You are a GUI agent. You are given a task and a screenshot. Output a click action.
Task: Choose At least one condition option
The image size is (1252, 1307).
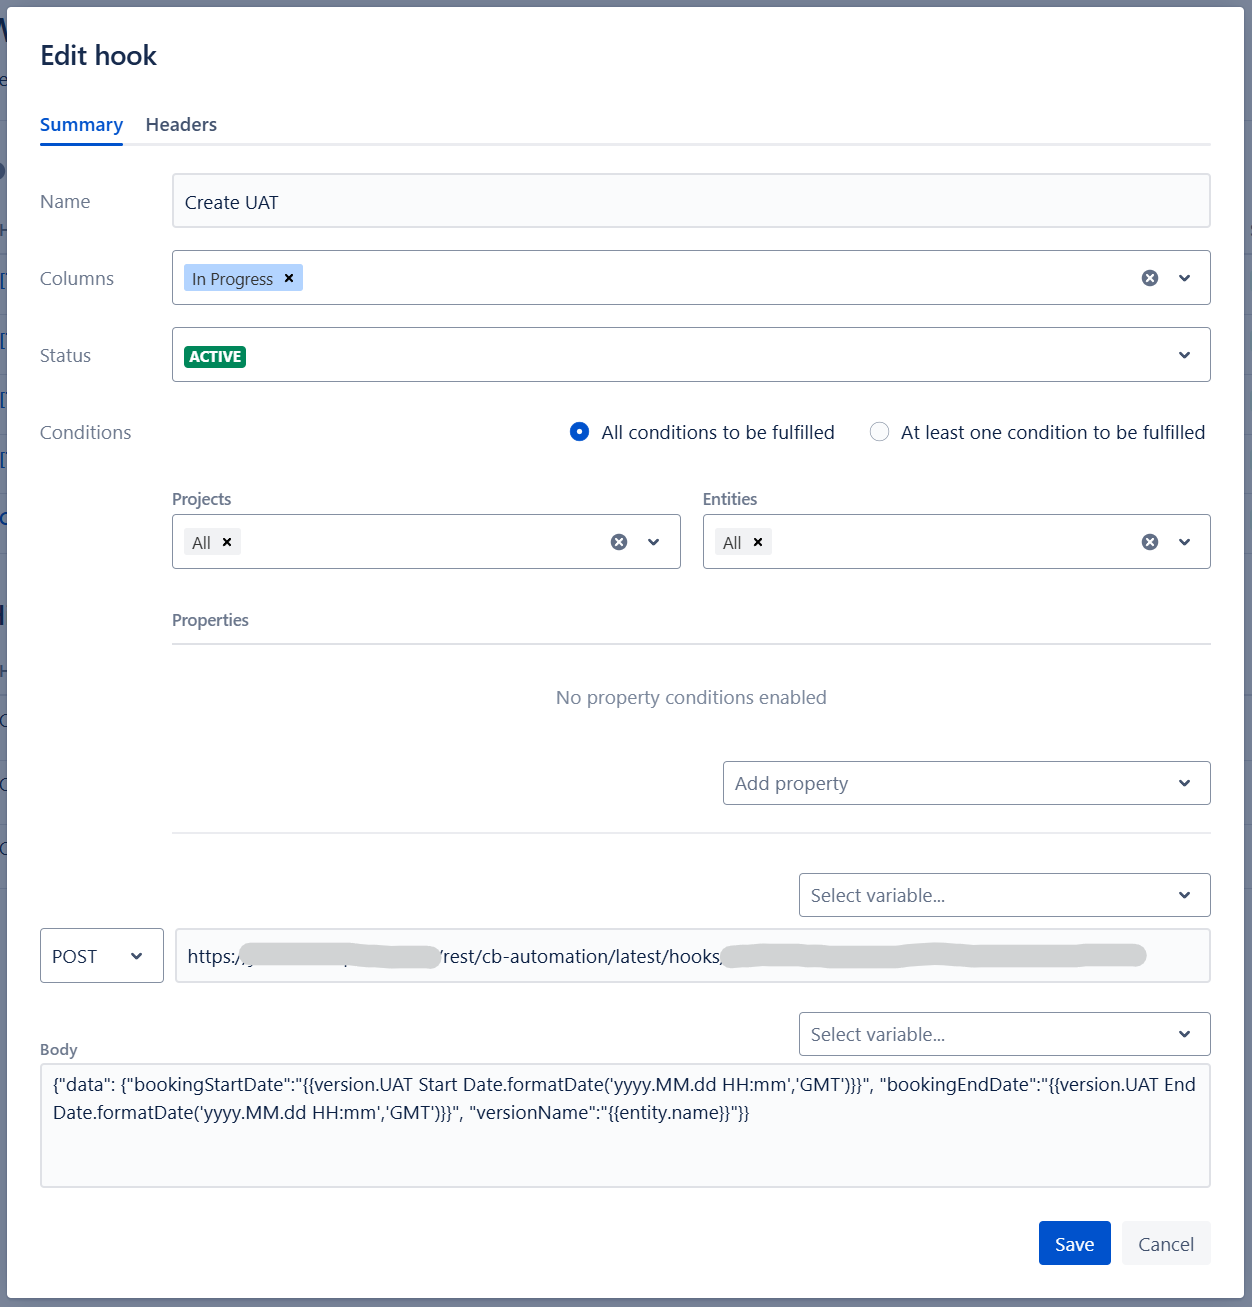pyautogui.click(x=879, y=432)
